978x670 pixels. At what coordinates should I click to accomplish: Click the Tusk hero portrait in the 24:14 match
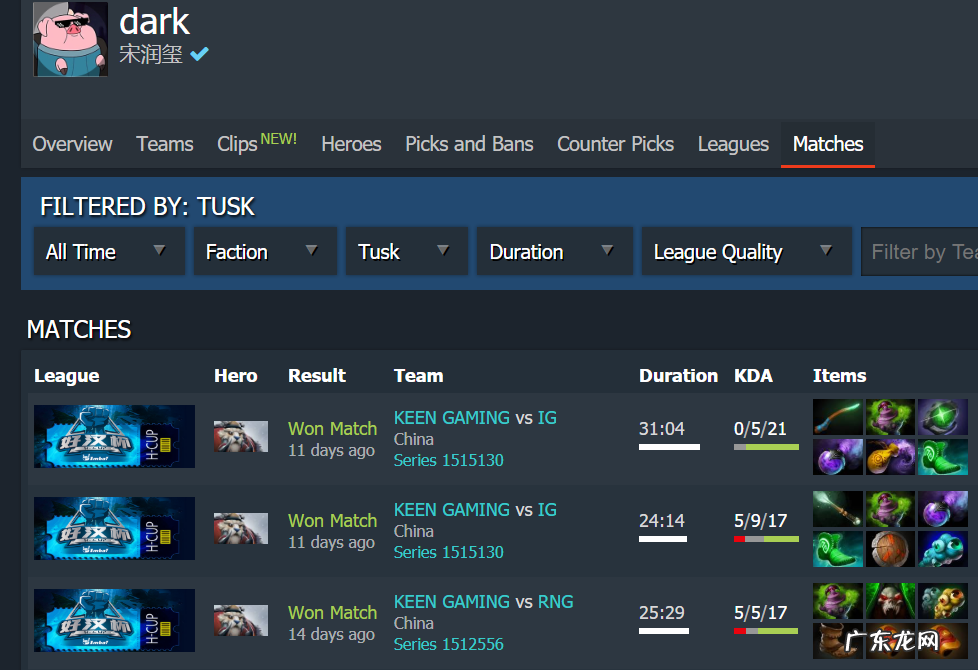241,528
